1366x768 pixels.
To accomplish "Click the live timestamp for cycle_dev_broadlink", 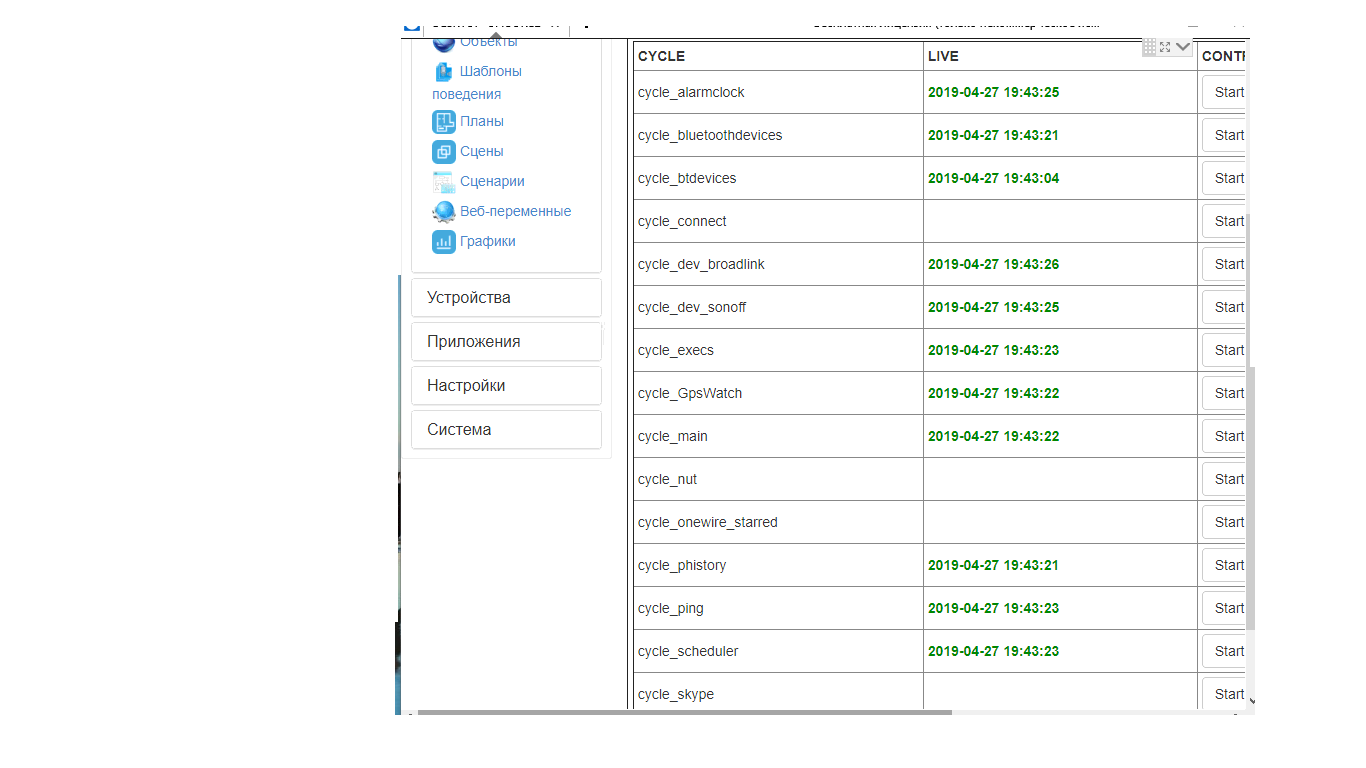I will pyautogui.click(x=993, y=264).
